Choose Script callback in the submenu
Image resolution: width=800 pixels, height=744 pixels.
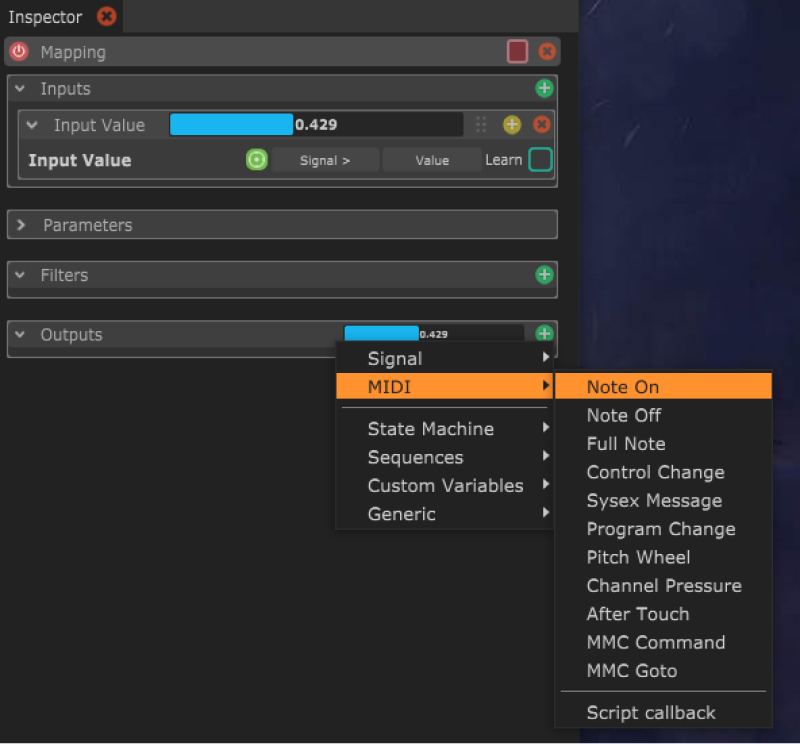(651, 713)
